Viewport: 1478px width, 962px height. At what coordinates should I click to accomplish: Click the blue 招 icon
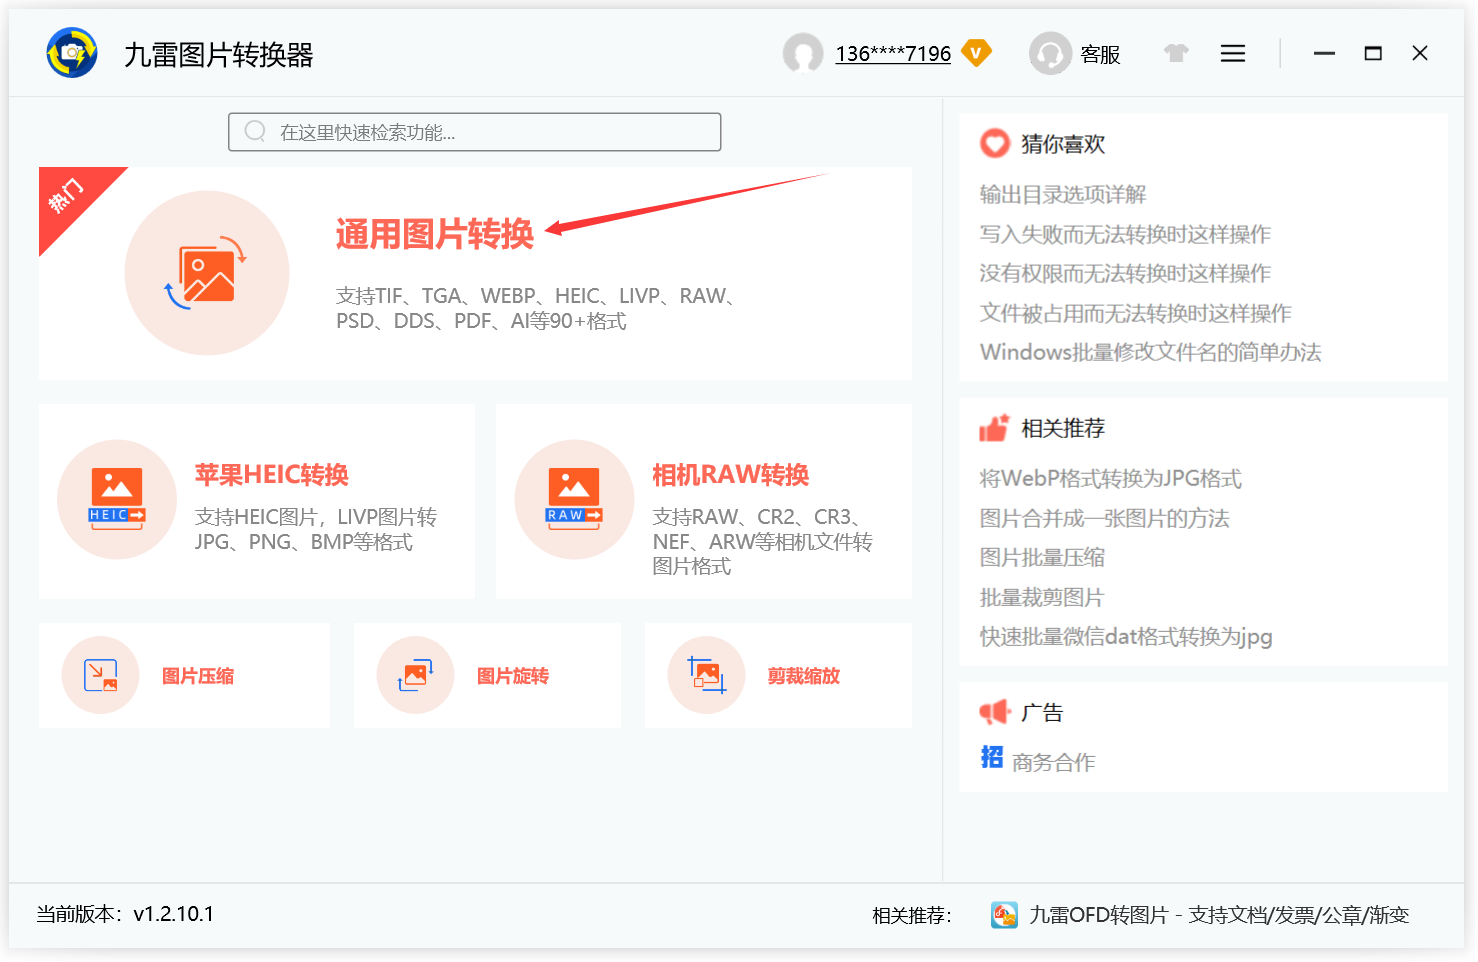pyautogui.click(x=992, y=757)
